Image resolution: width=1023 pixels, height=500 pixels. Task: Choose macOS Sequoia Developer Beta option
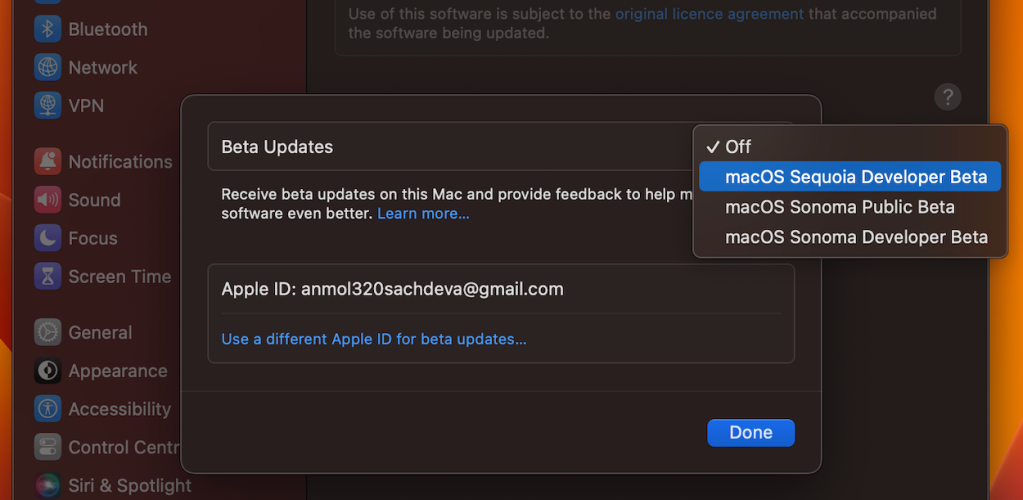pos(849,177)
